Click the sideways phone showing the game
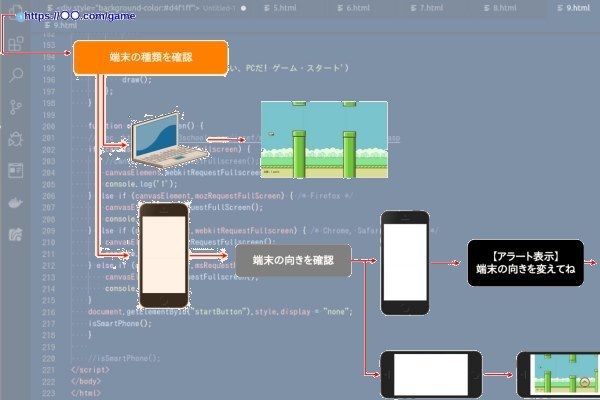The height and width of the screenshot is (400, 600). [x=559, y=374]
